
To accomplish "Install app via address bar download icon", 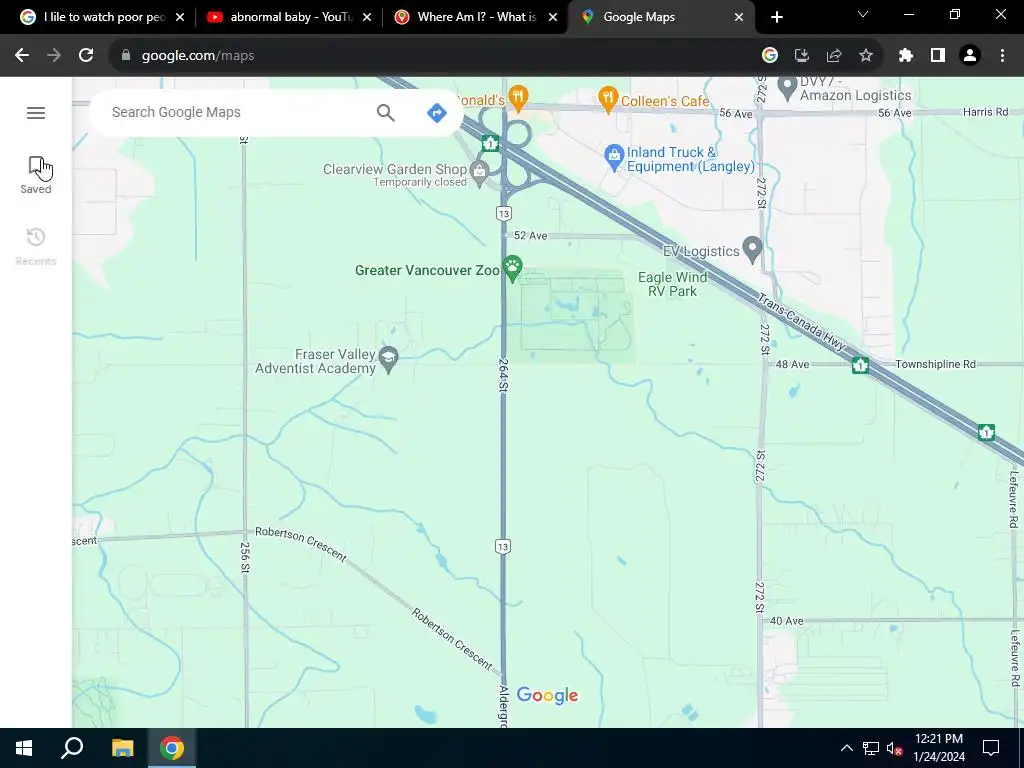I will 802,56.
